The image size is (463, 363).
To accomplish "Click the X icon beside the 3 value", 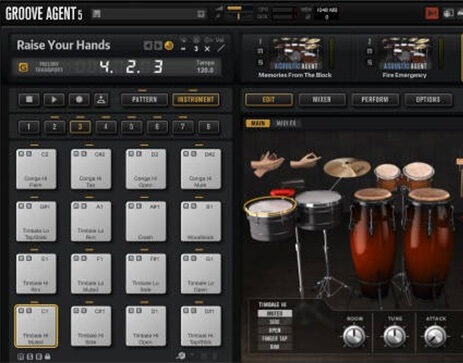I will click(x=207, y=49).
